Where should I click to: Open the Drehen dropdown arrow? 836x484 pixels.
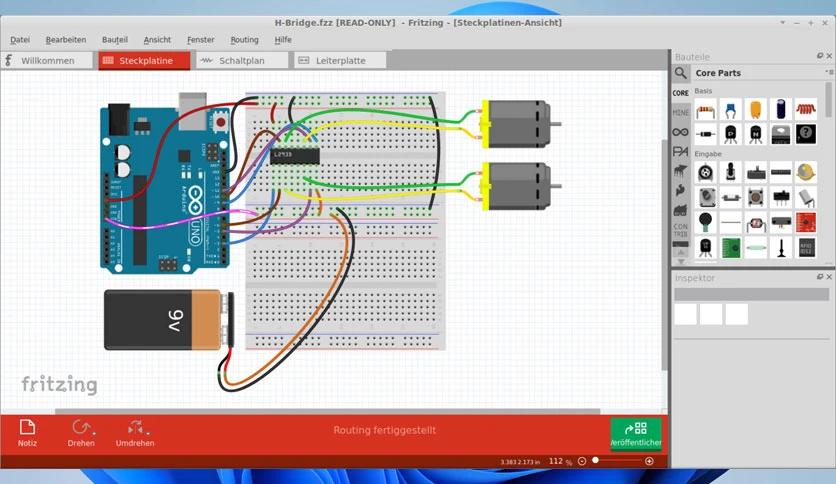coord(94,433)
